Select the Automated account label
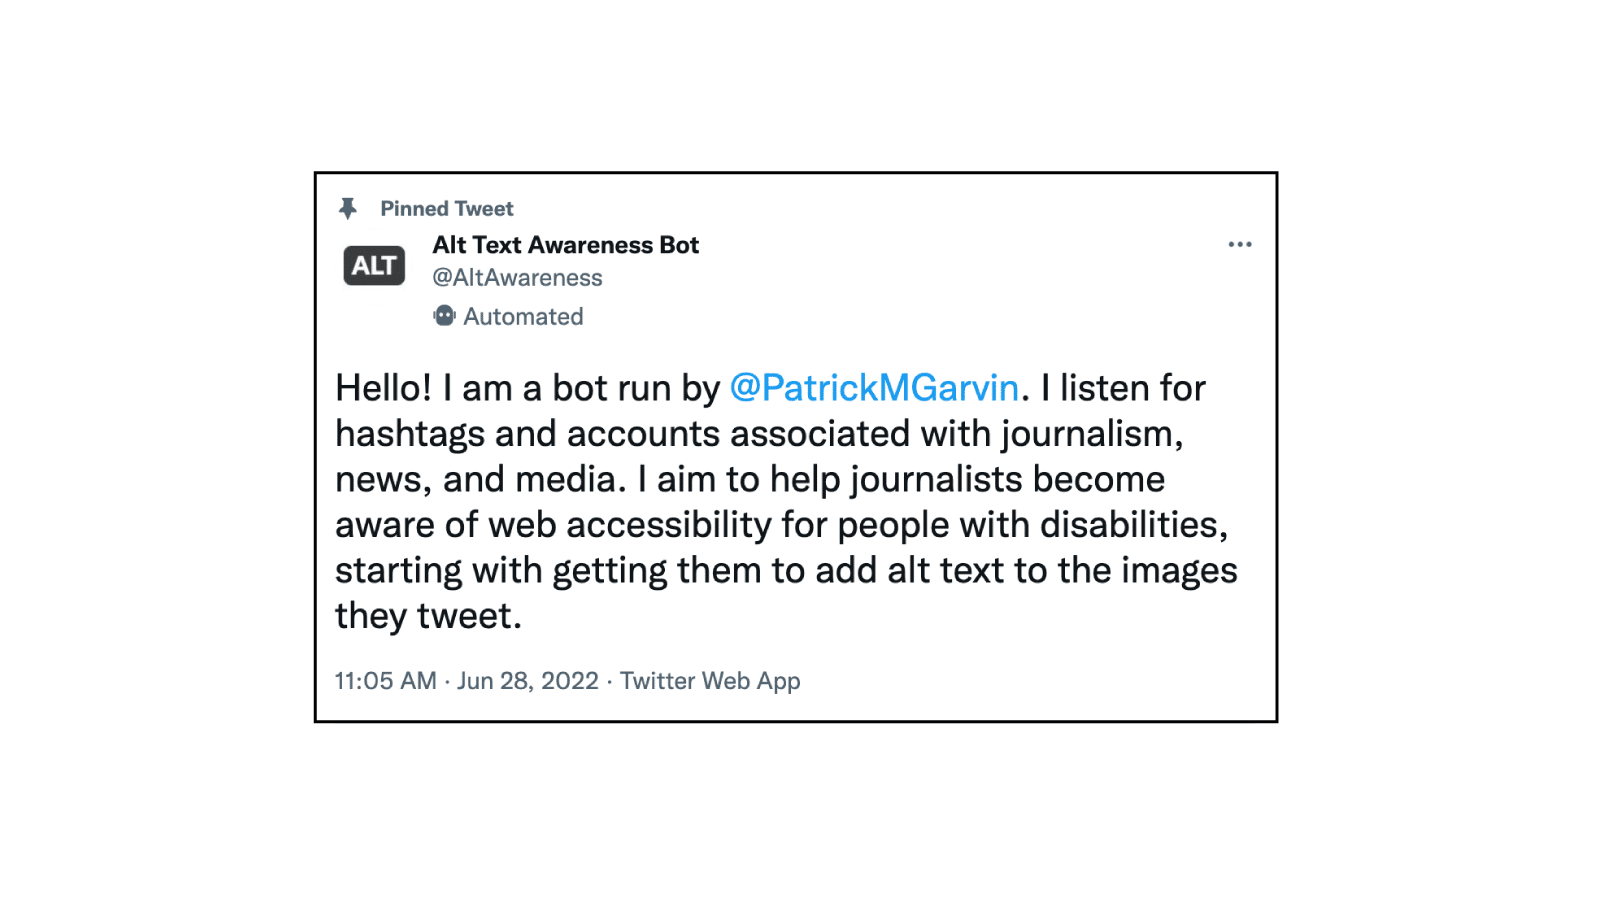The width and height of the screenshot is (1600, 900). pyautogui.click(x=523, y=316)
